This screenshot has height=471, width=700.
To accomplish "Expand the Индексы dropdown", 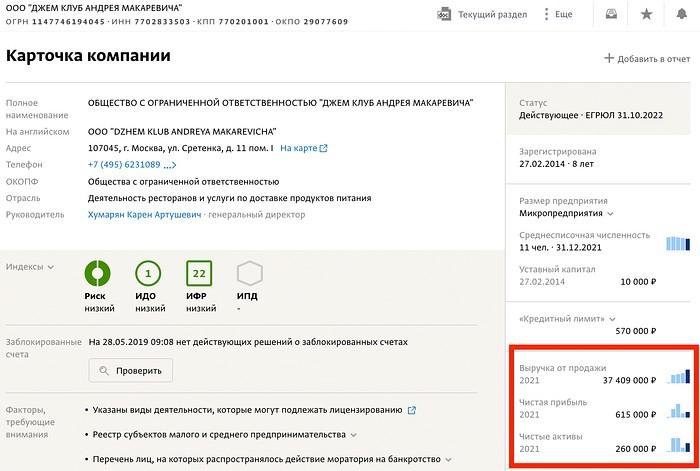I will 30,267.
